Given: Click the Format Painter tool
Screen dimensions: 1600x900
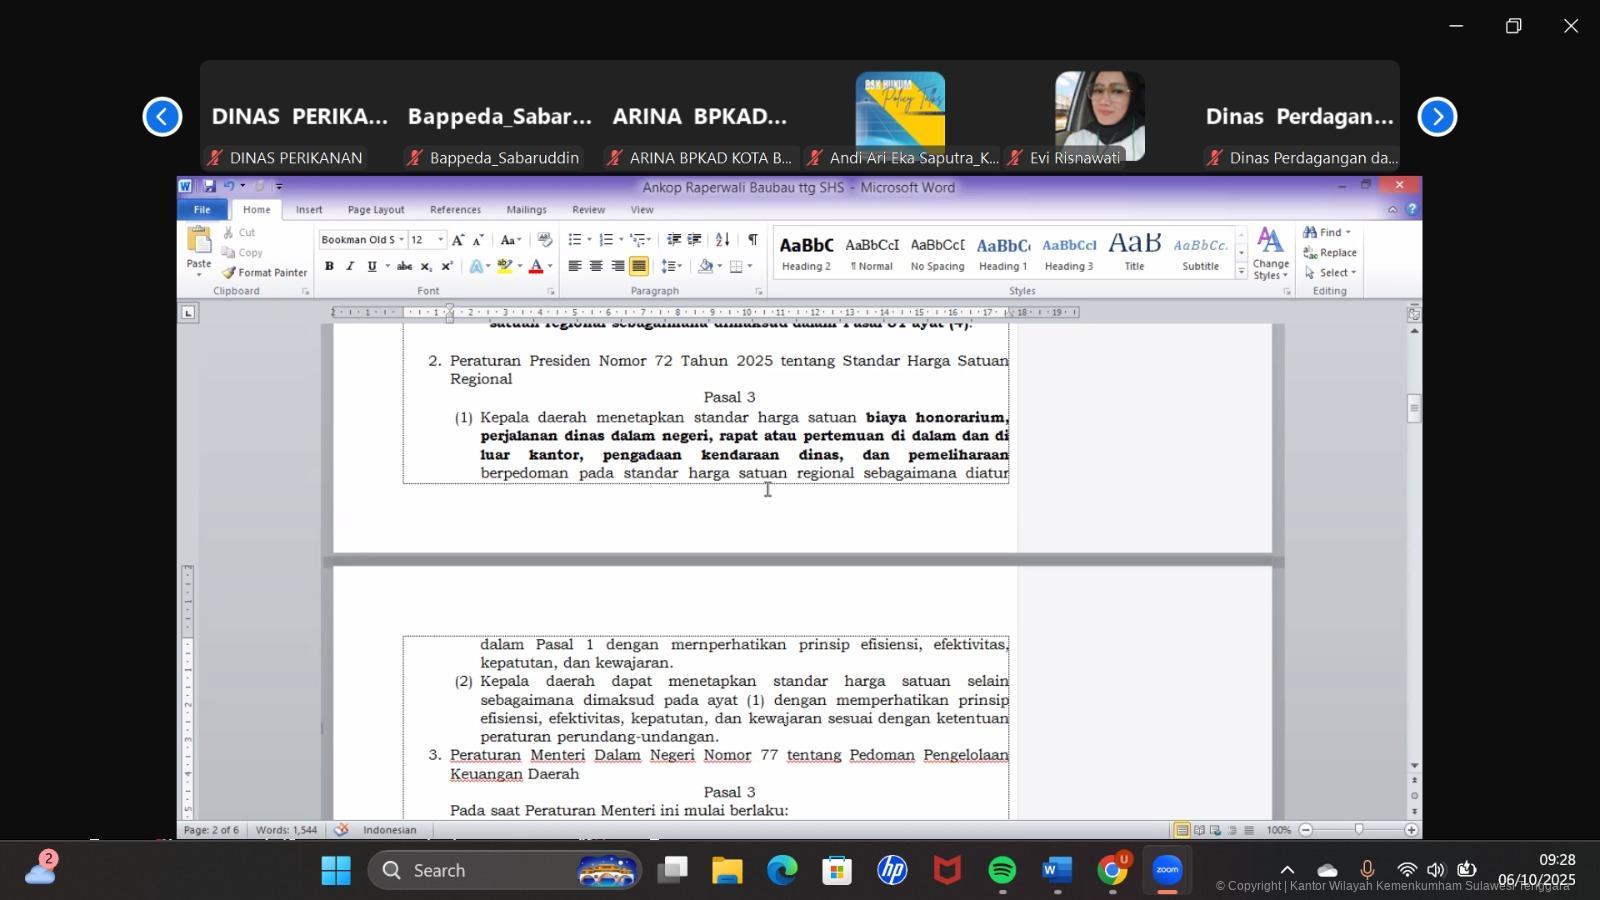Looking at the screenshot, I should pyautogui.click(x=264, y=273).
